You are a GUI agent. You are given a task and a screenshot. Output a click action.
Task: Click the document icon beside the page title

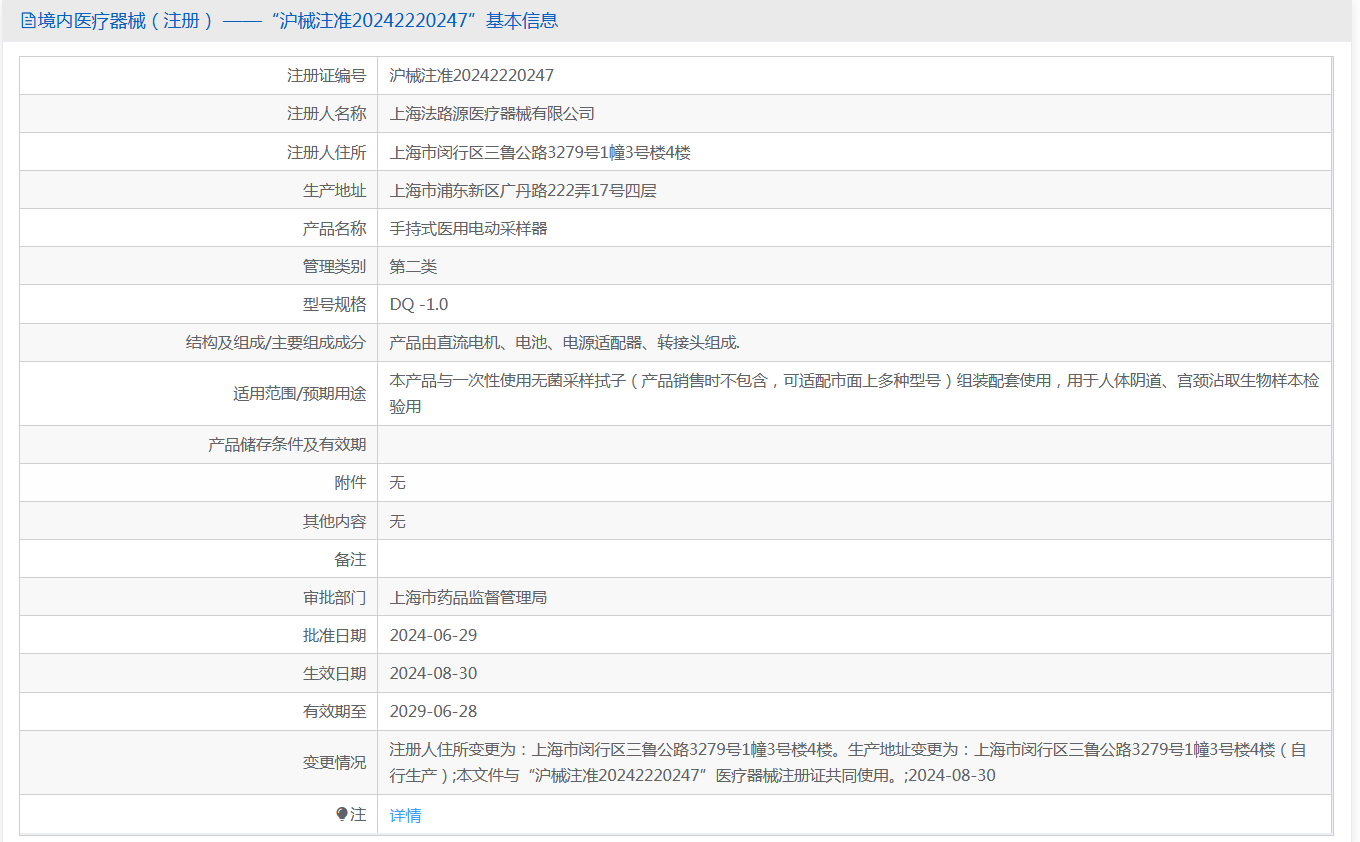click(x=28, y=21)
